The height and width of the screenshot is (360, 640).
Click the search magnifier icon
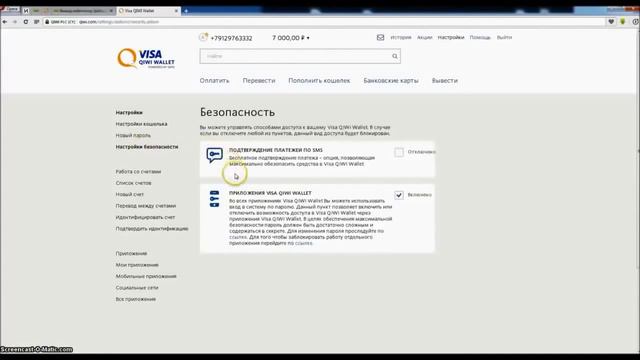[395, 56]
